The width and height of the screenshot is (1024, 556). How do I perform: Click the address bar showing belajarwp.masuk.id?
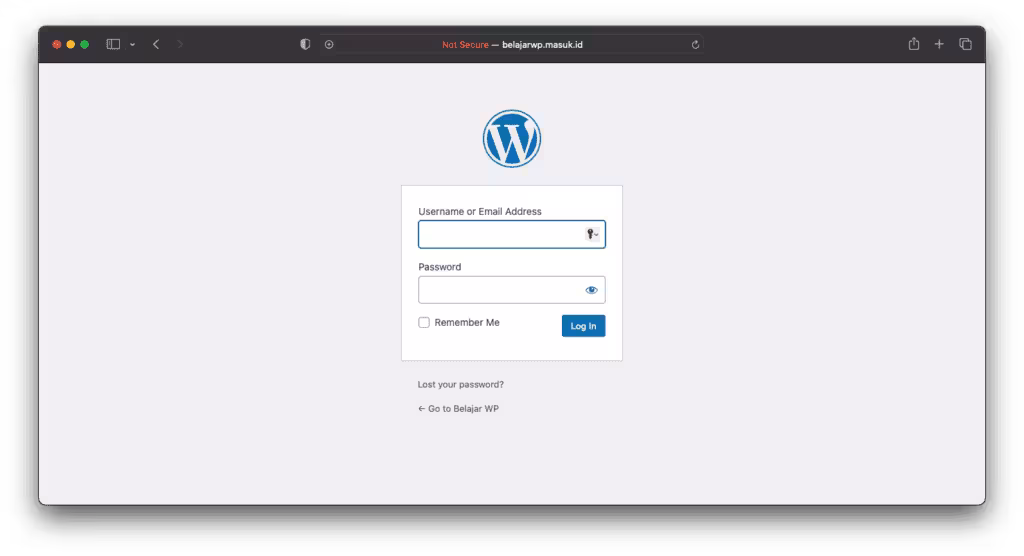(x=511, y=44)
